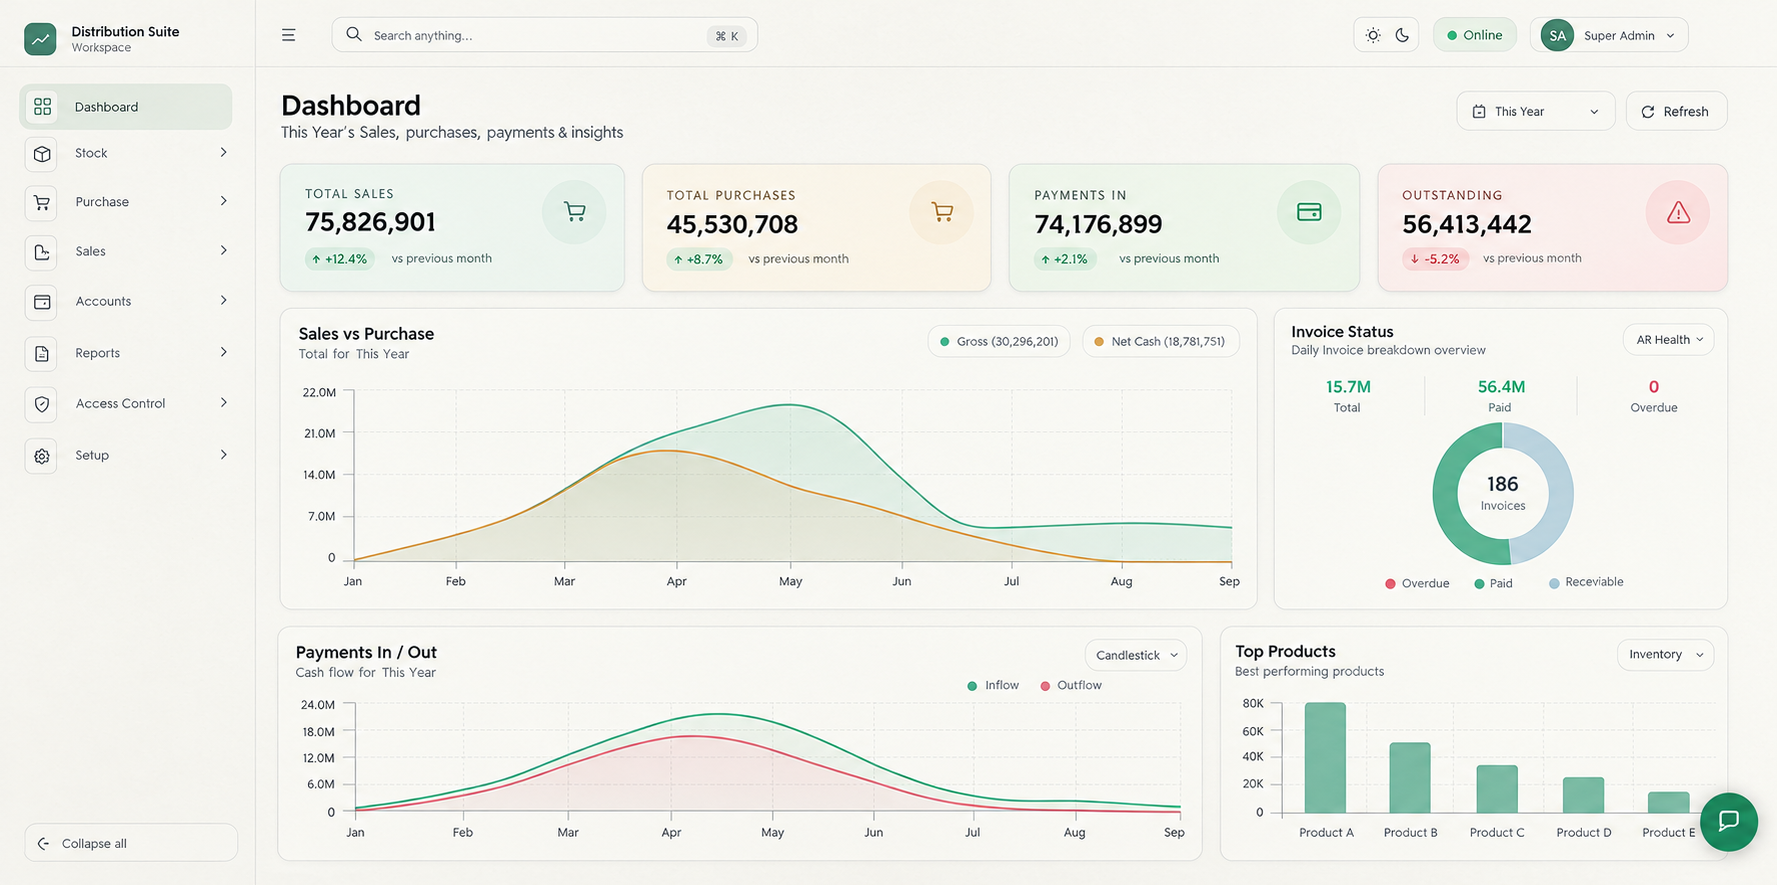Viewport: 1777px width, 885px height.
Task: Click the Accounts sidebar icon
Action: click(42, 302)
